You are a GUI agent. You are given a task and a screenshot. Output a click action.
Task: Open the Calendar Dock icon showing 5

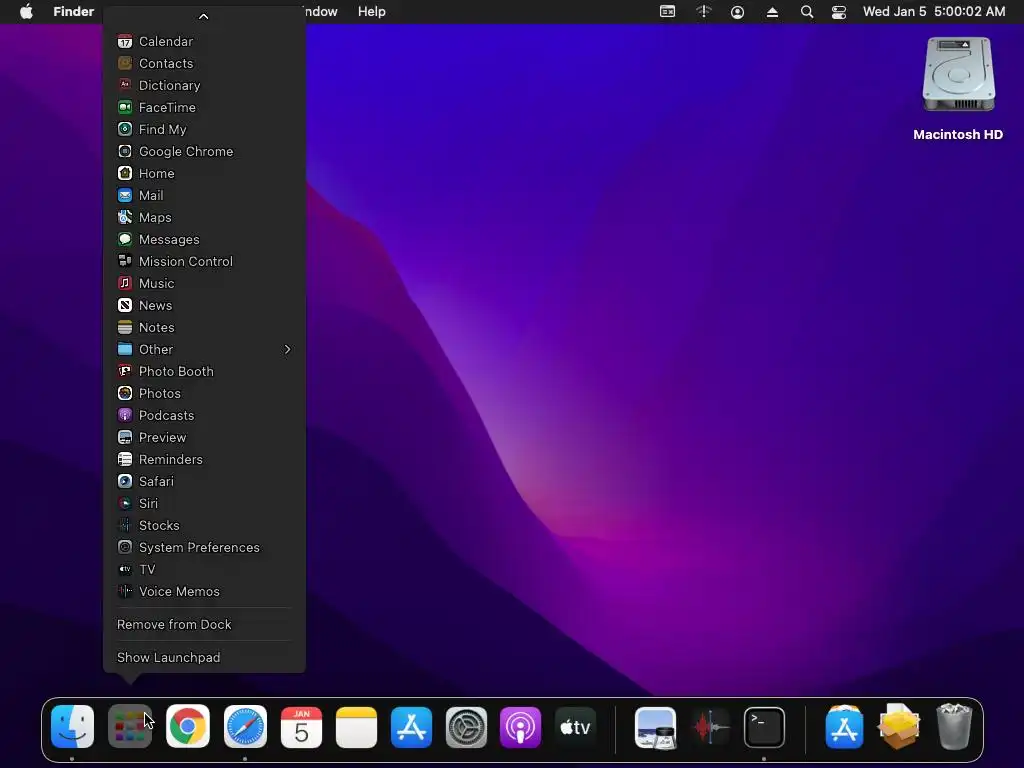click(x=301, y=727)
